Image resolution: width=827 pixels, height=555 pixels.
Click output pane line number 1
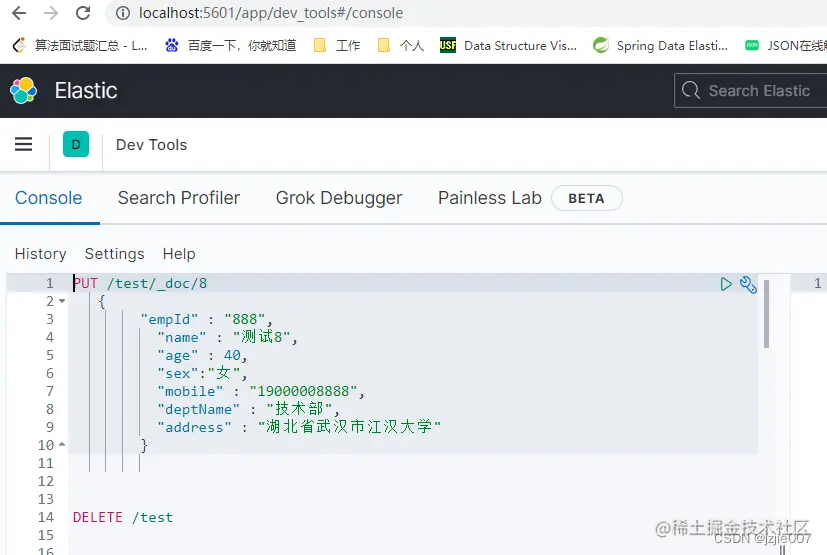[817, 283]
